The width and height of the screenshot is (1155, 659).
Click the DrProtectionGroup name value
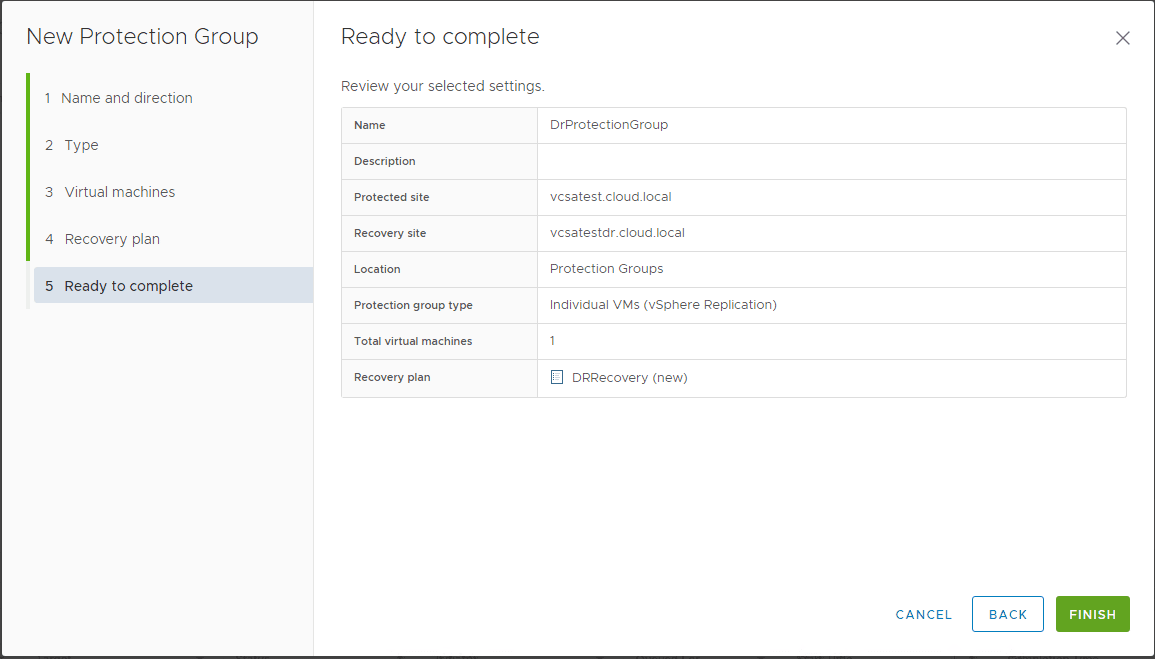tap(608, 125)
